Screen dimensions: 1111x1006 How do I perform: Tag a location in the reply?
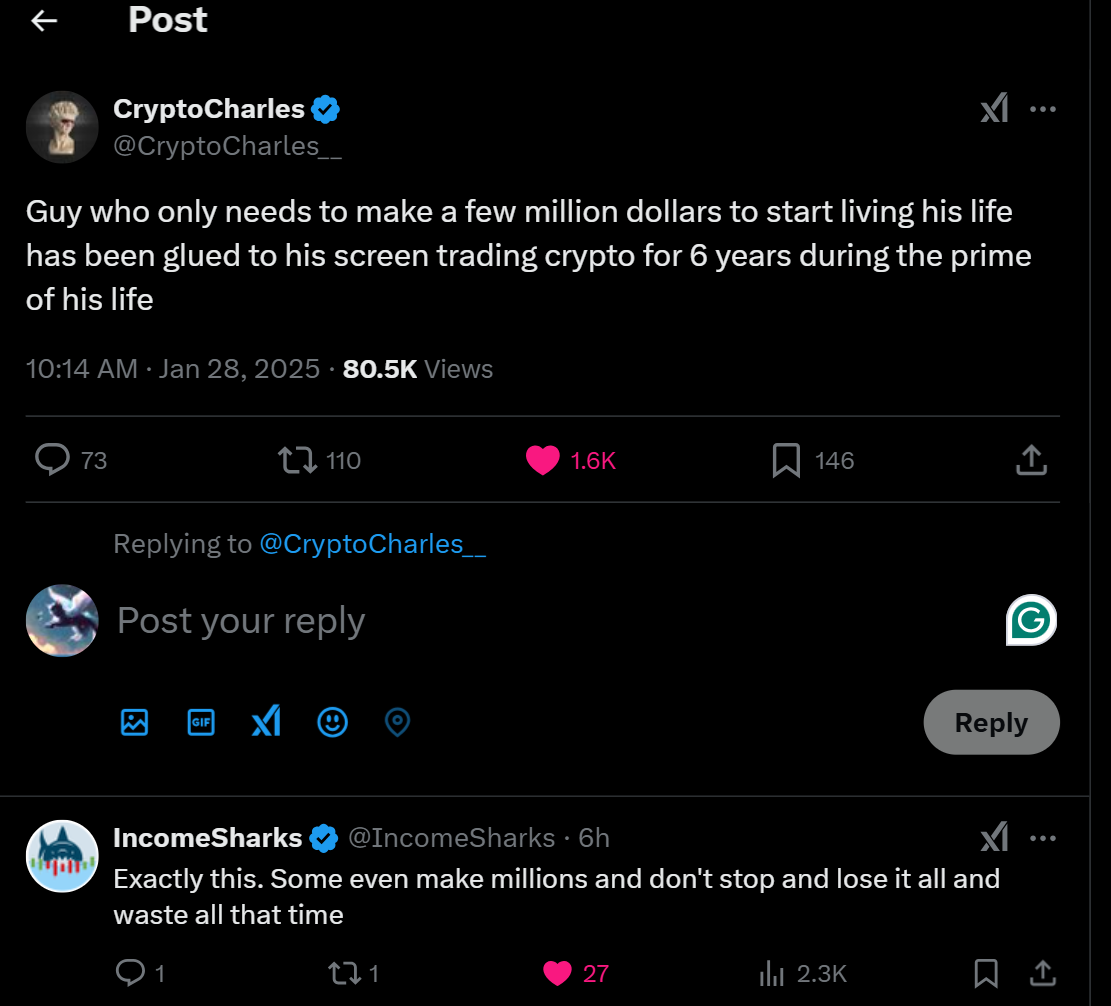[398, 722]
